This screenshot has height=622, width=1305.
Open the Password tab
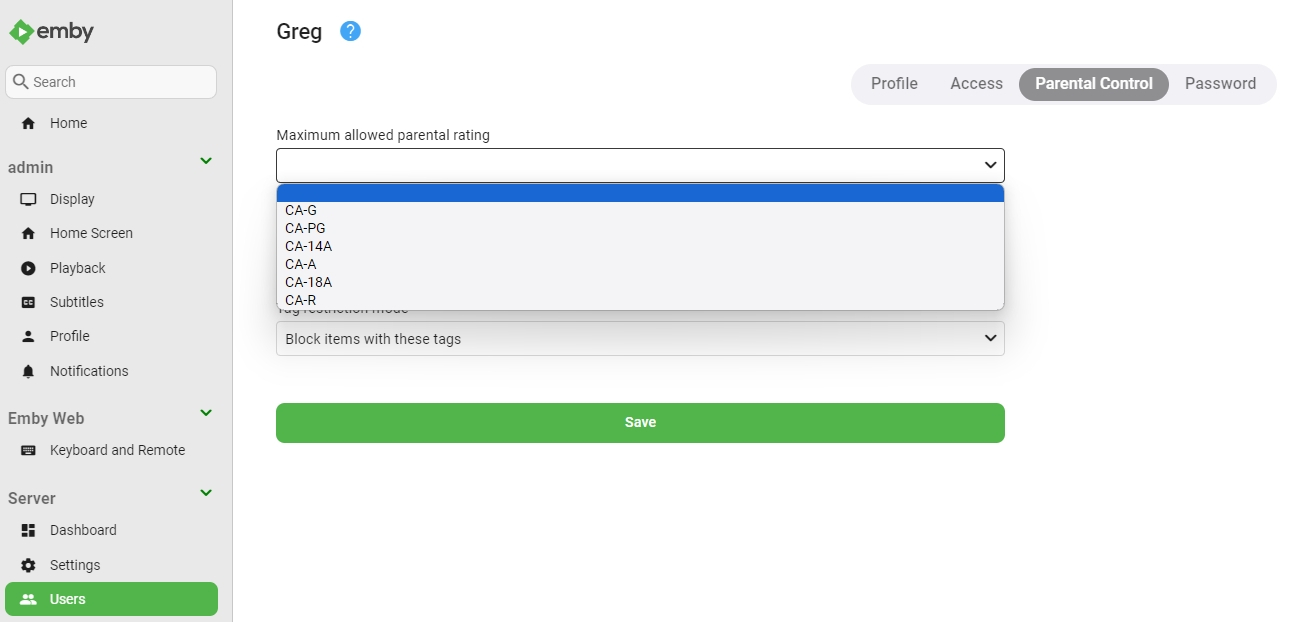point(1220,84)
